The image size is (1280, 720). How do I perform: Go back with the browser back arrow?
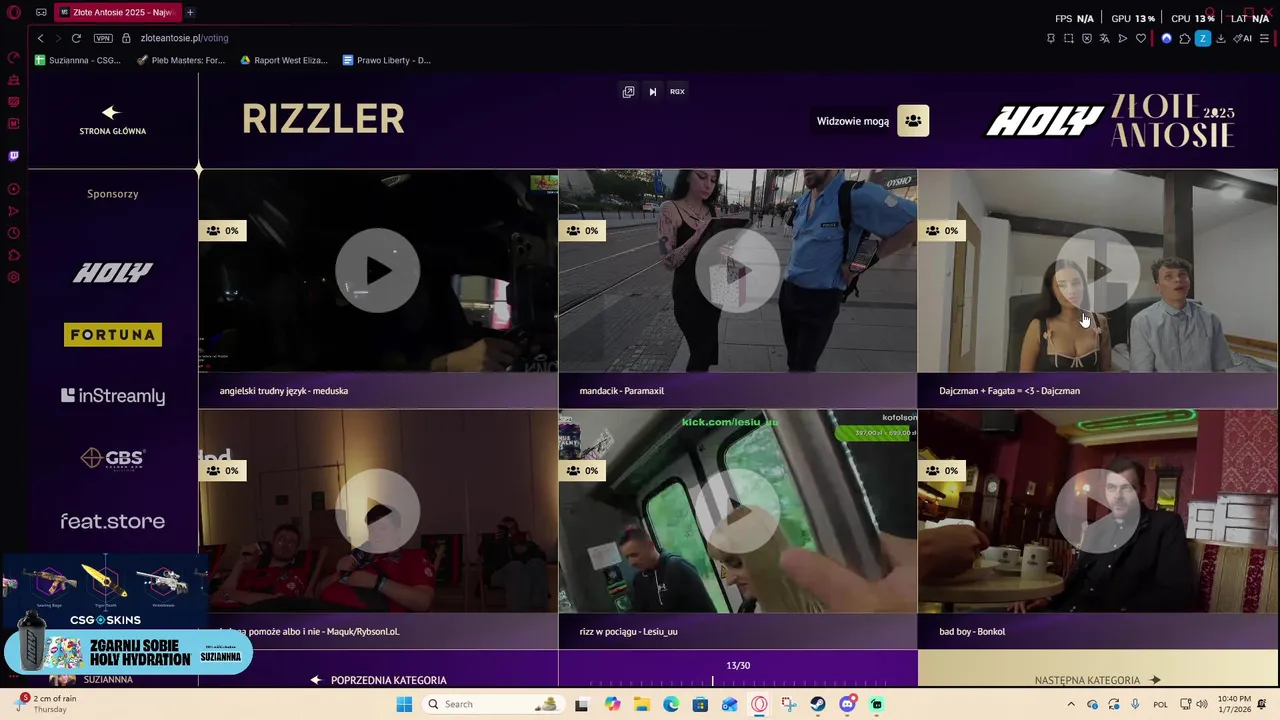pyautogui.click(x=40, y=38)
